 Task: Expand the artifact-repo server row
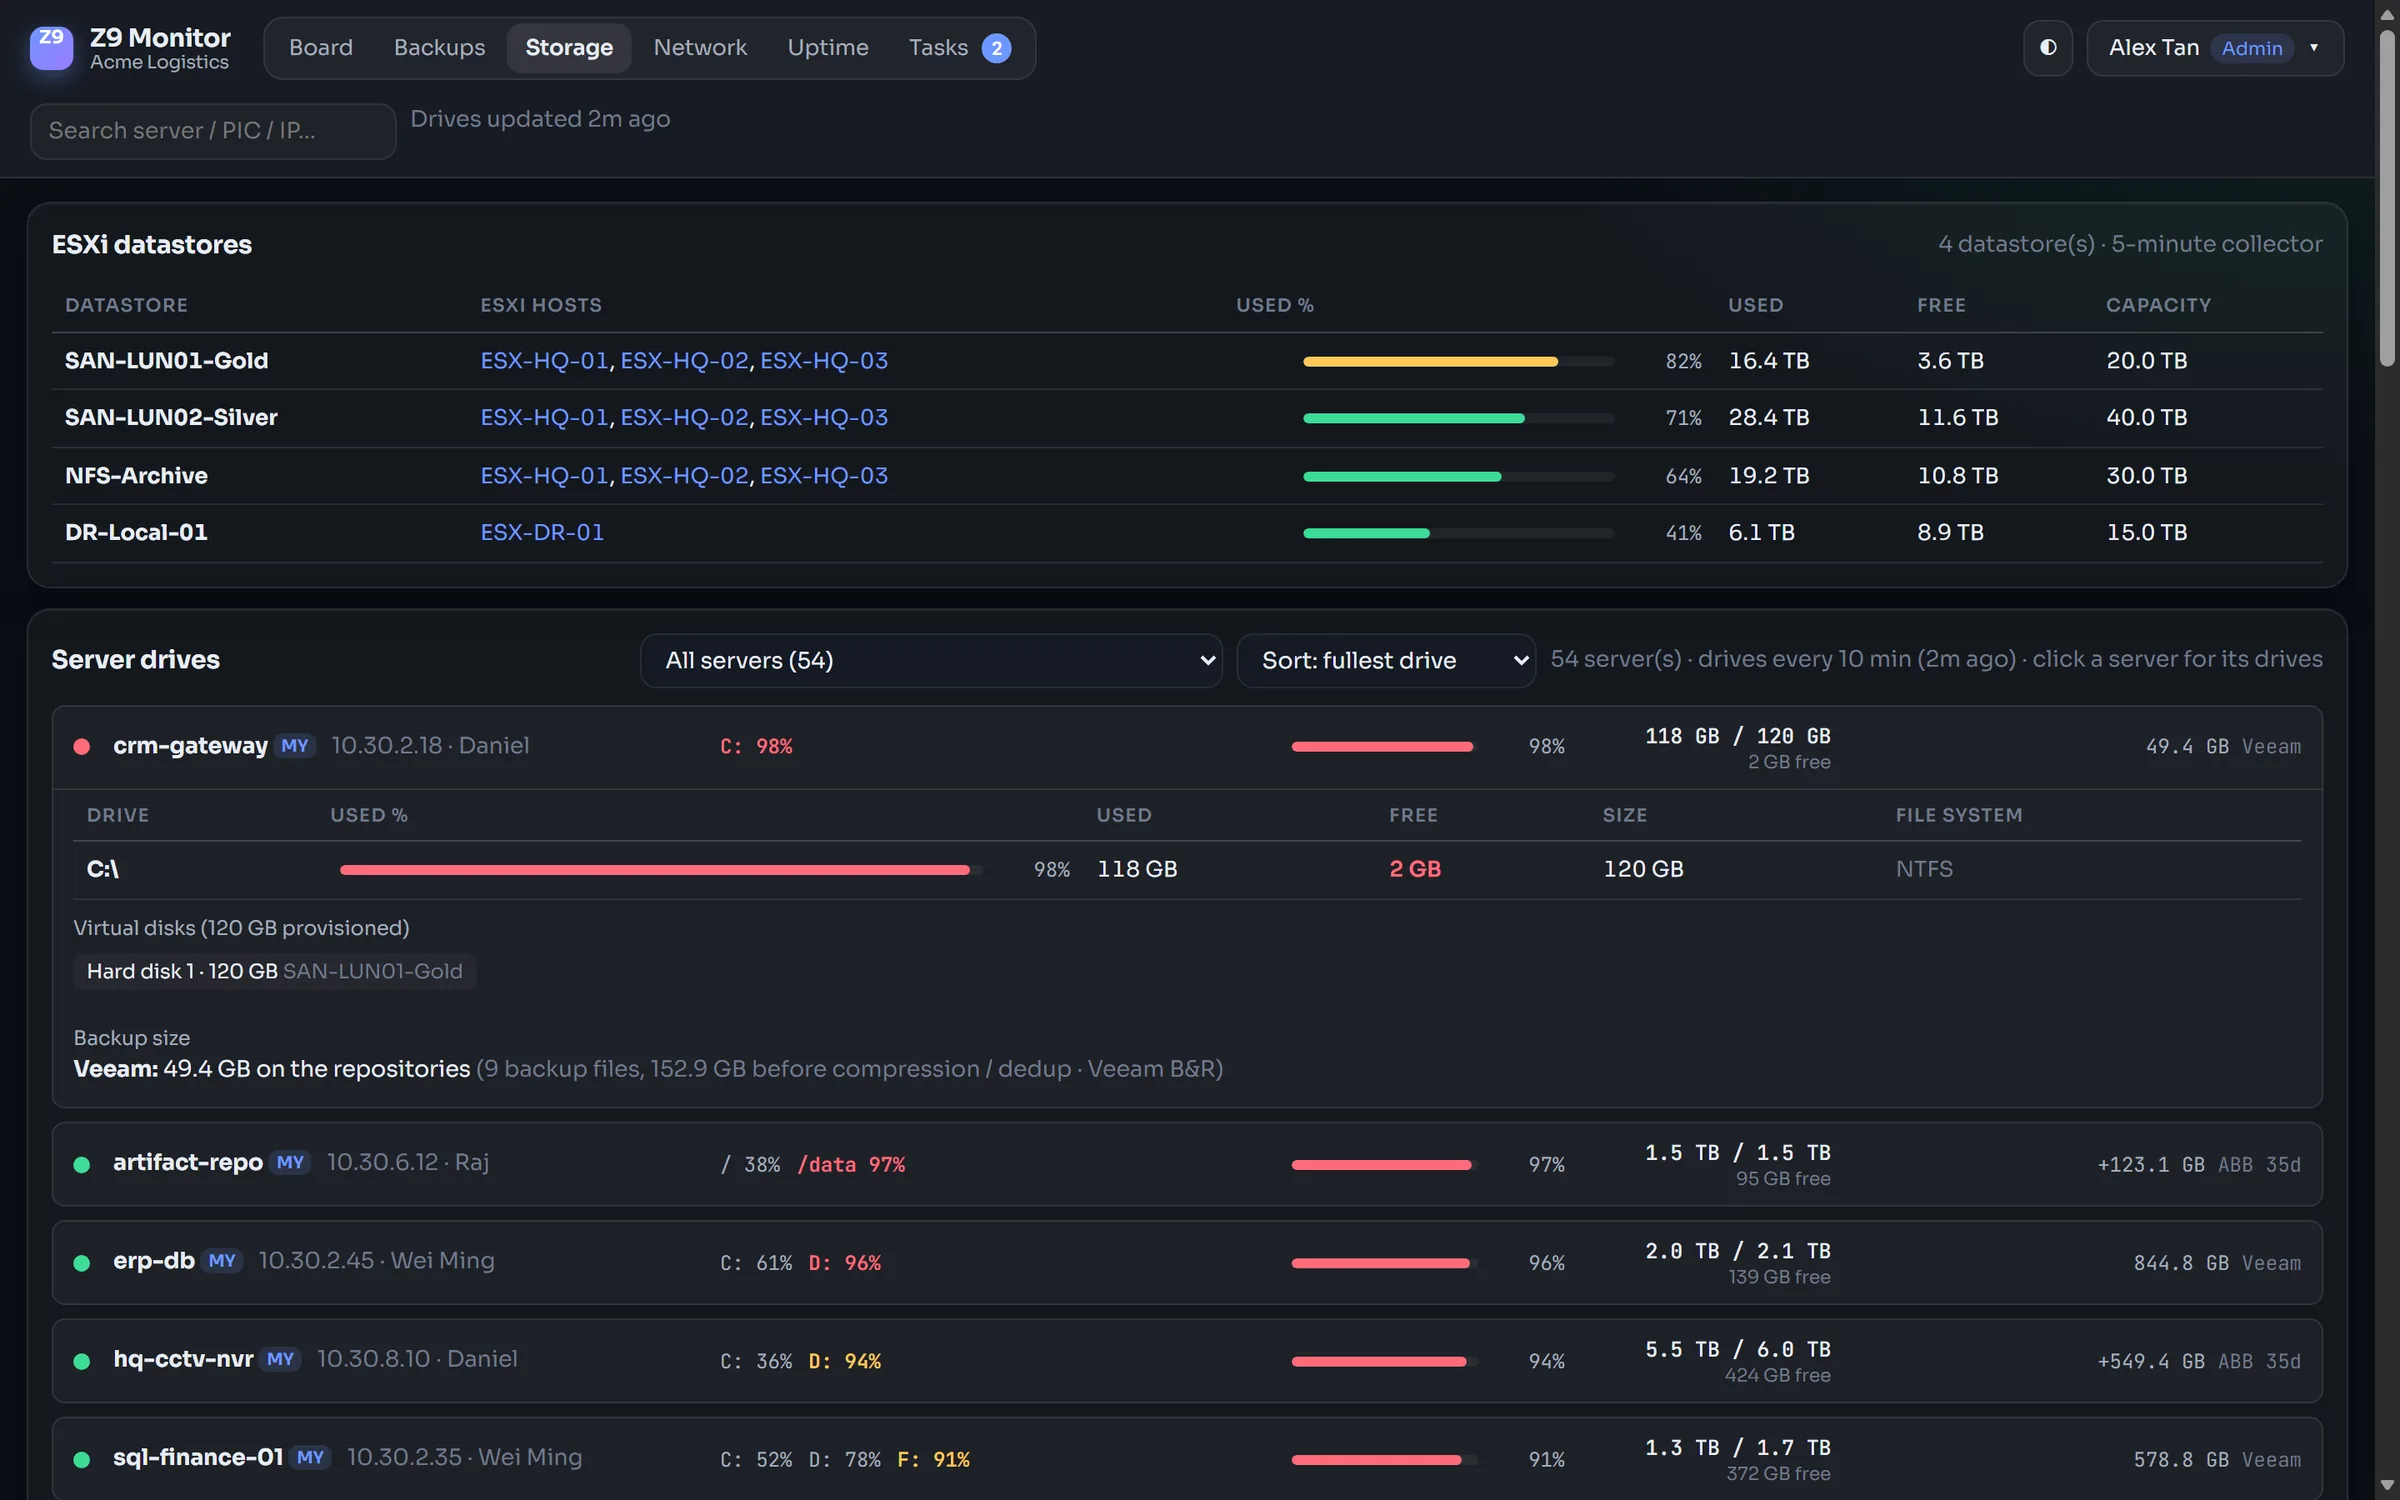tap(1187, 1164)
